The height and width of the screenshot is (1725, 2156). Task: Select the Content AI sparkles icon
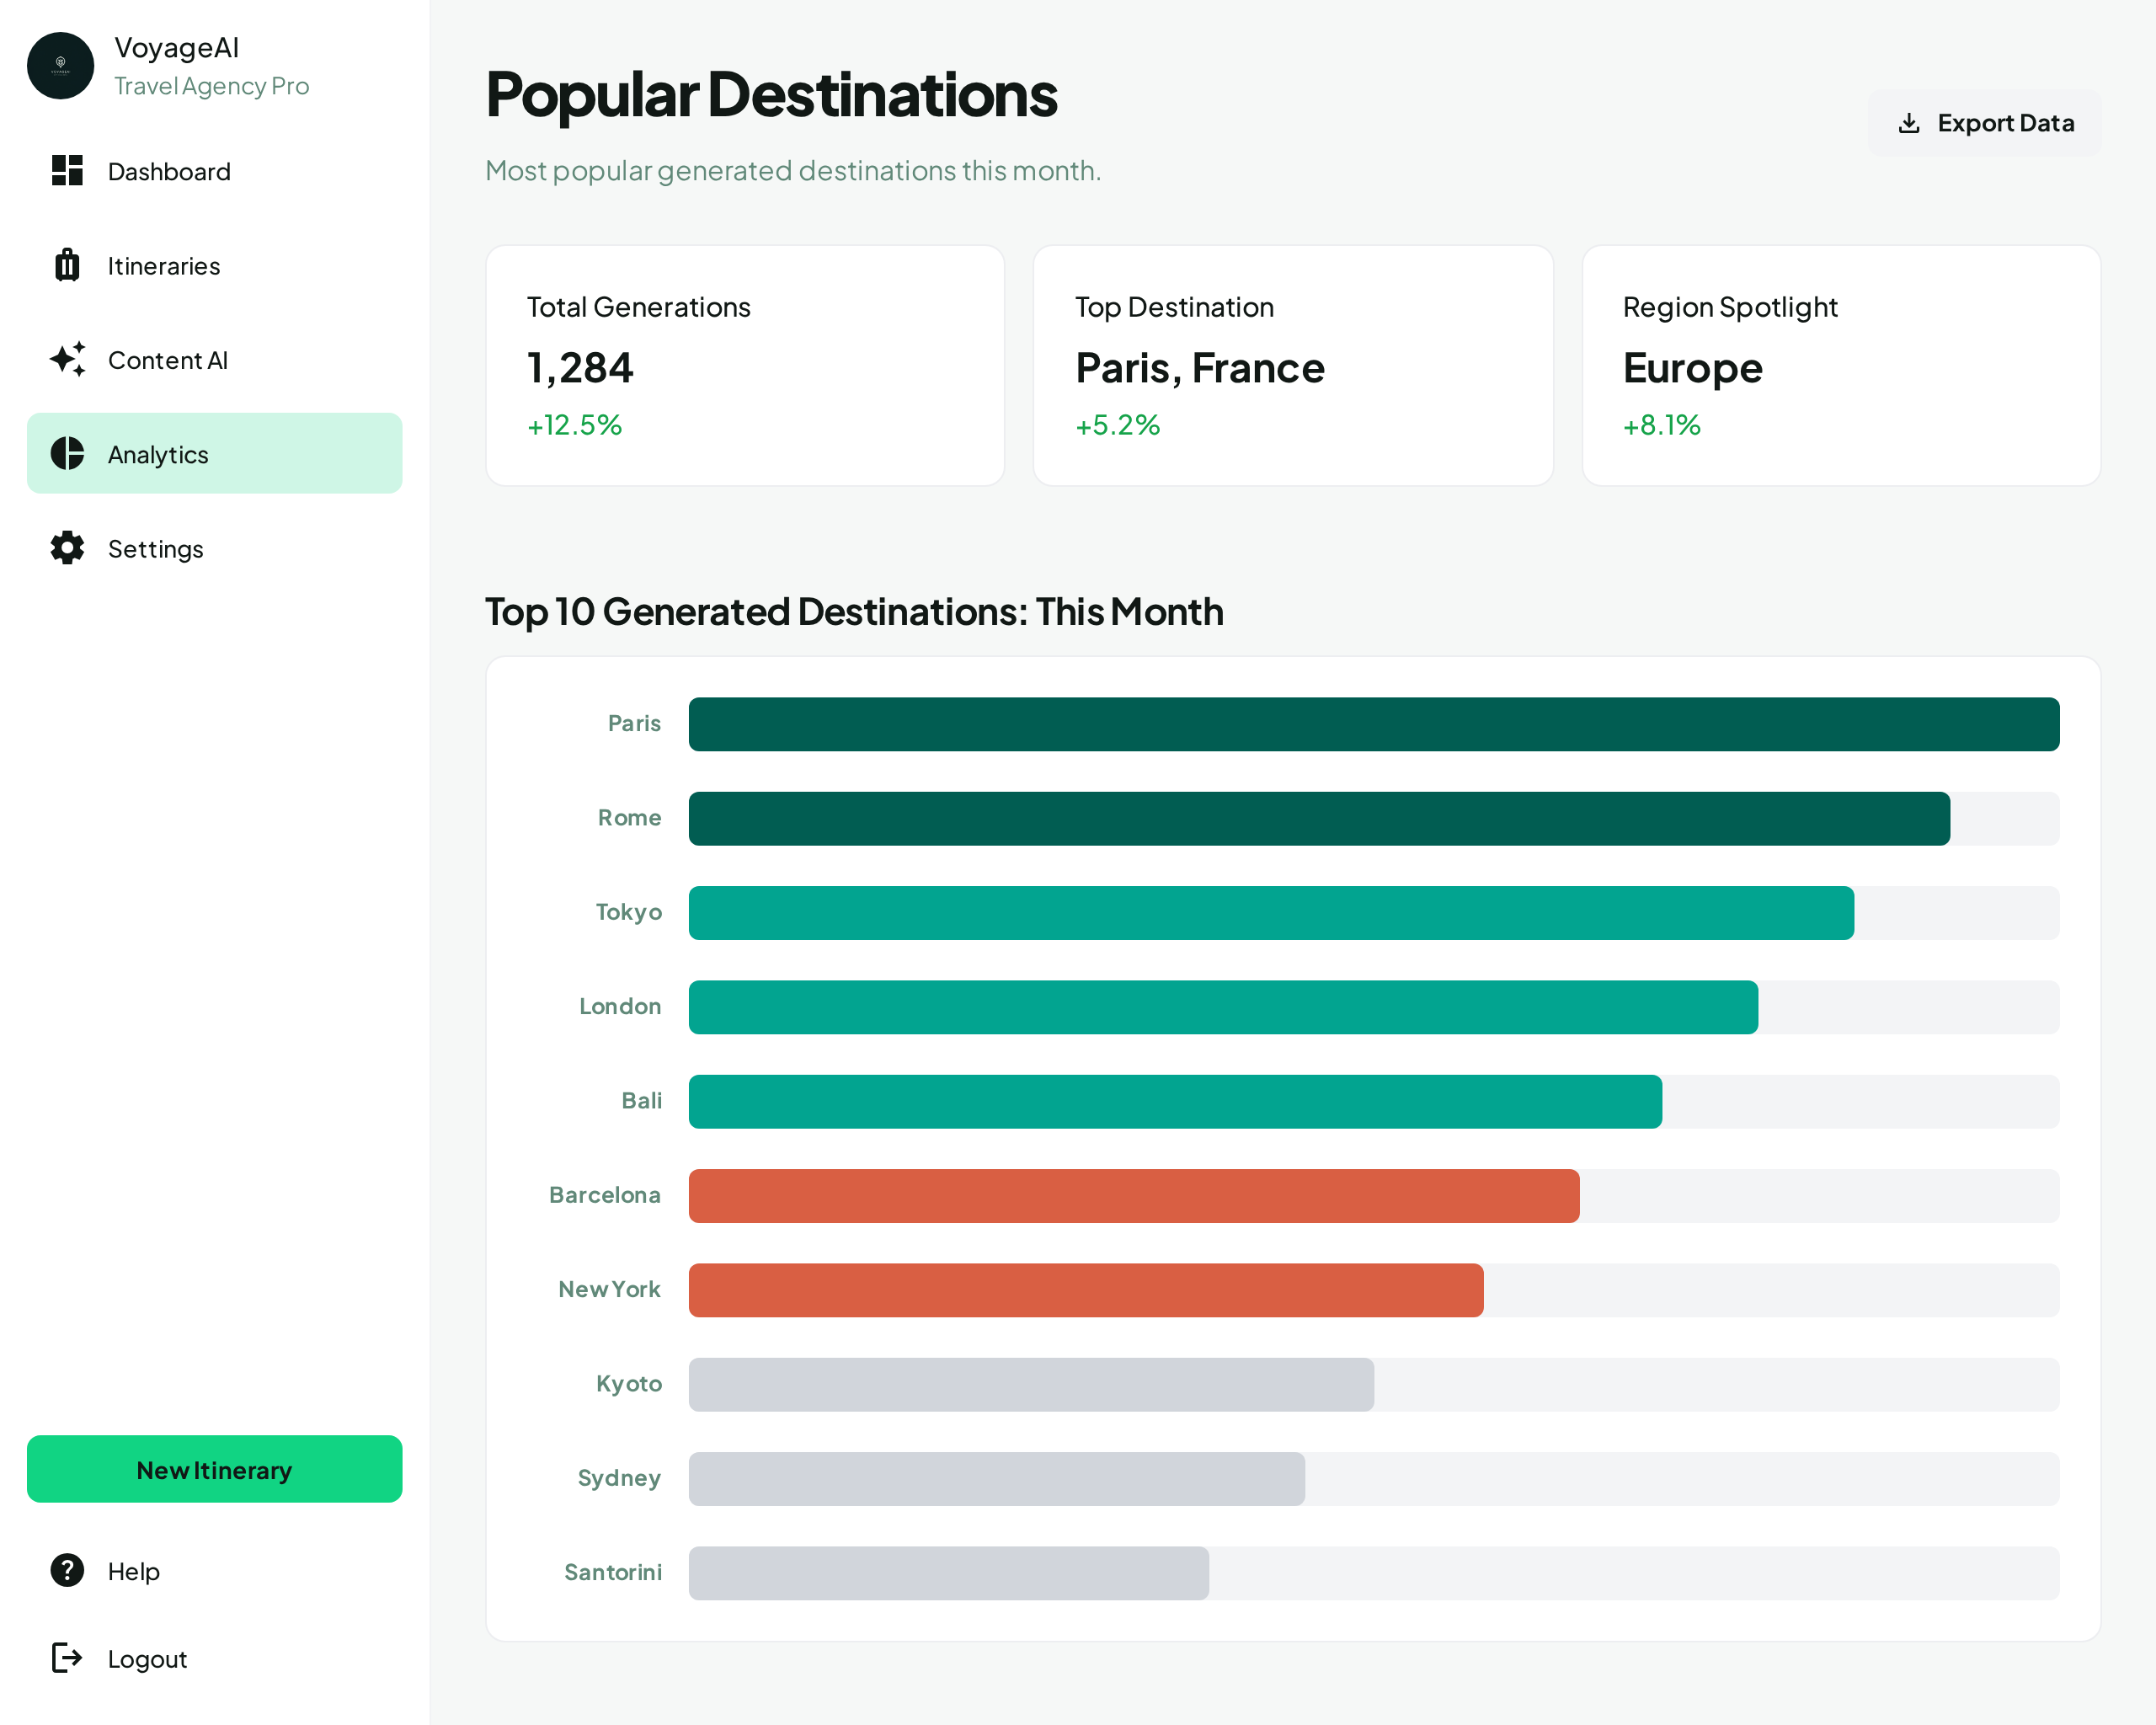(x=66, y=360)
